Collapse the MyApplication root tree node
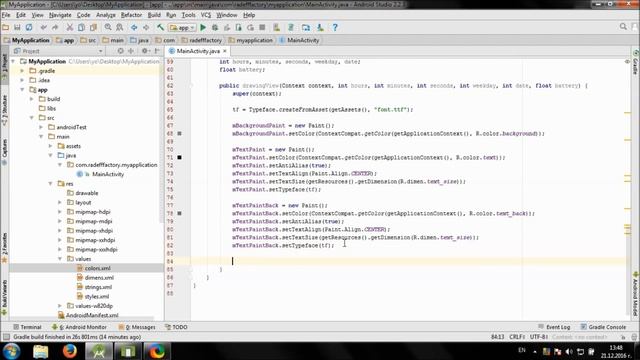 (x=13, y=61)
